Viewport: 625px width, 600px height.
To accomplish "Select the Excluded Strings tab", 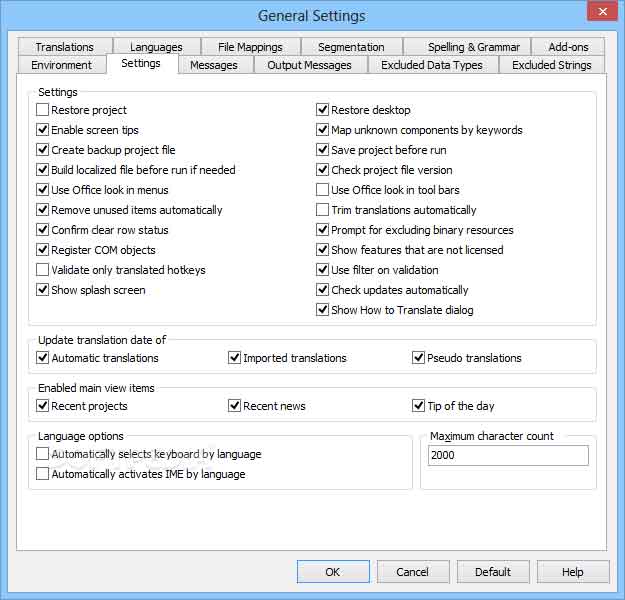I will click(551, 65).
